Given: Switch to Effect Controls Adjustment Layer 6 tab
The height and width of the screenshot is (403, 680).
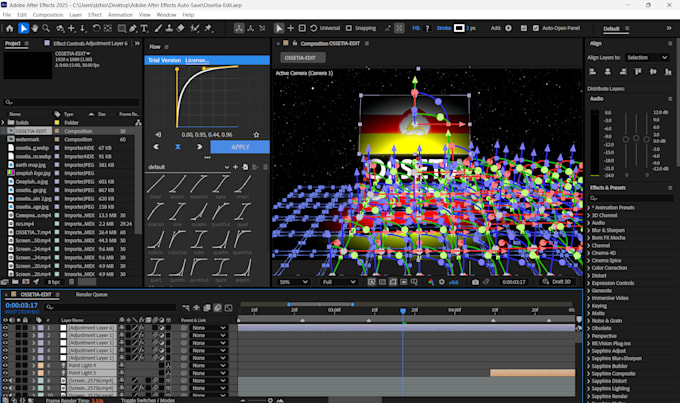Looking at the screenshot, I should tap(90, 43).
